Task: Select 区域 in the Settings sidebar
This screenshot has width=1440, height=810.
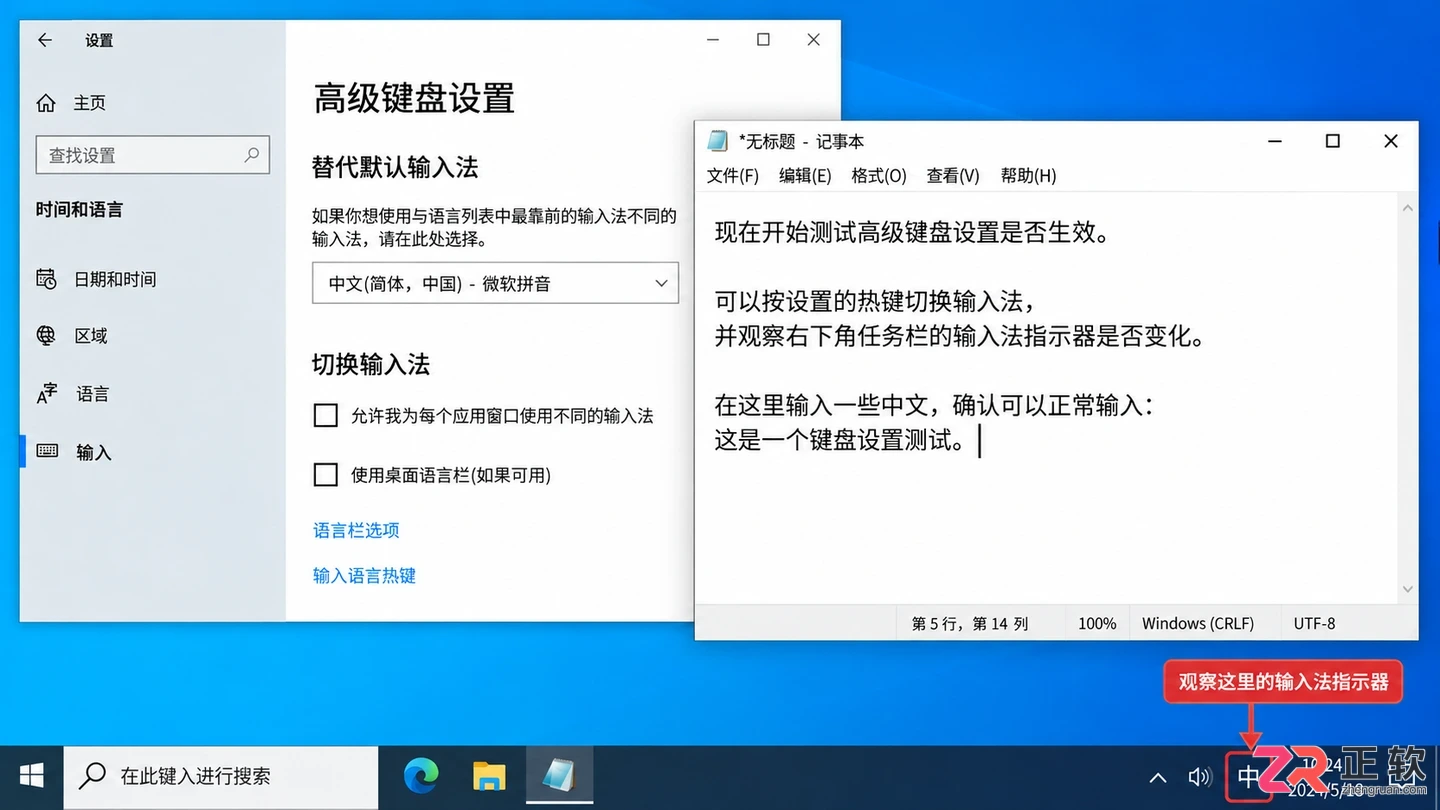Action: (x=72, y=336)
